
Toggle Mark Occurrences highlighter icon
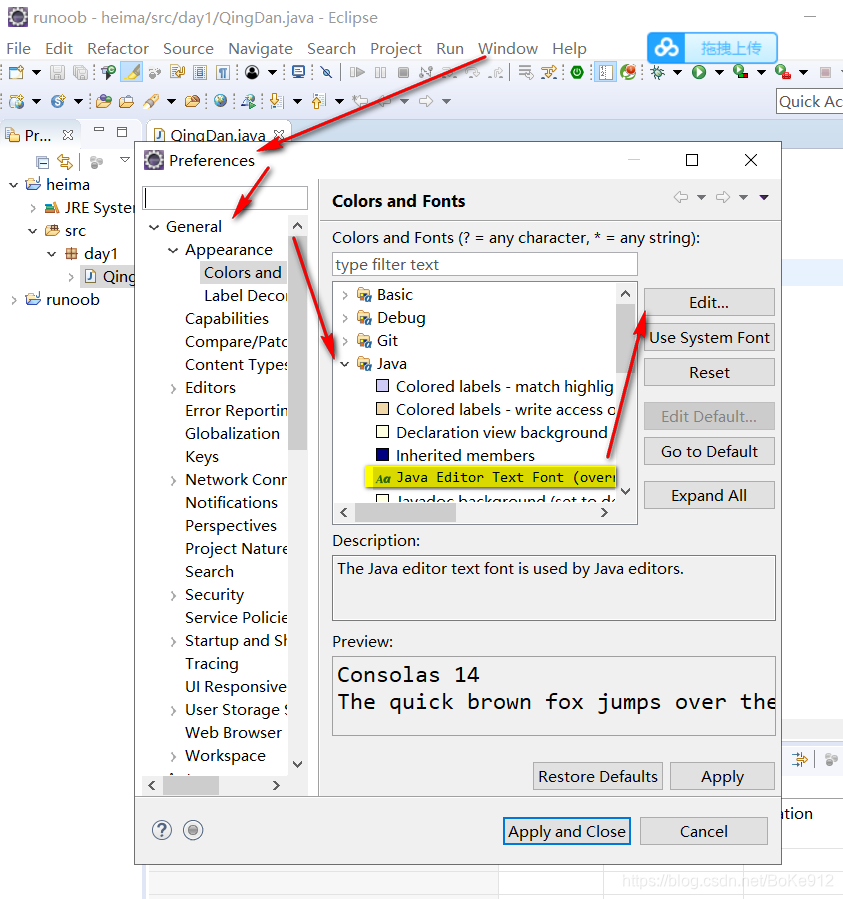(x=132, y=72)
